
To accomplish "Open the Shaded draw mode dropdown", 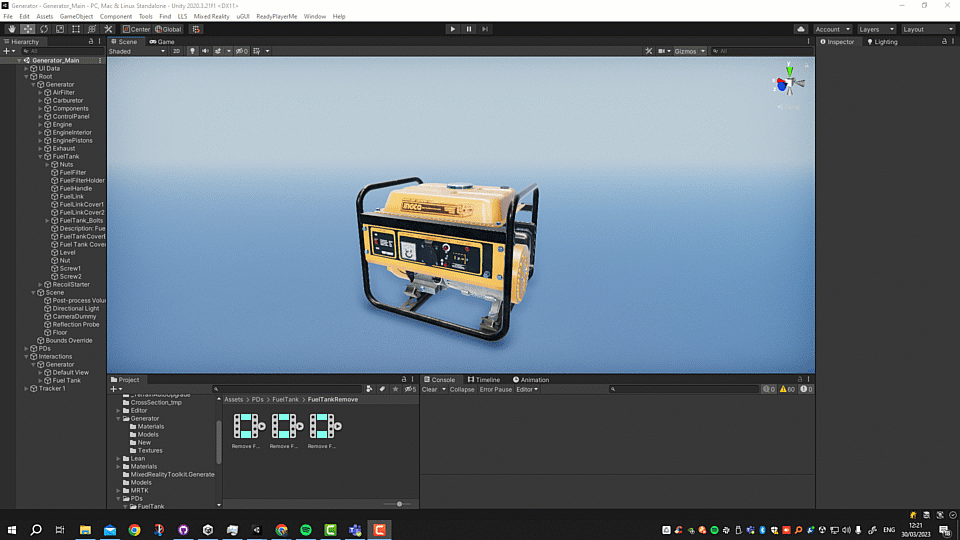I will 133,51.
